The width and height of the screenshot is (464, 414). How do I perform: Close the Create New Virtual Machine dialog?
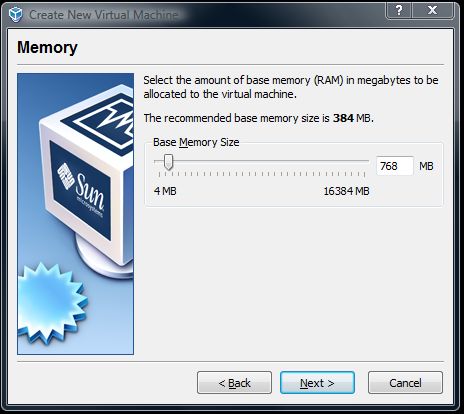point(432,10)
